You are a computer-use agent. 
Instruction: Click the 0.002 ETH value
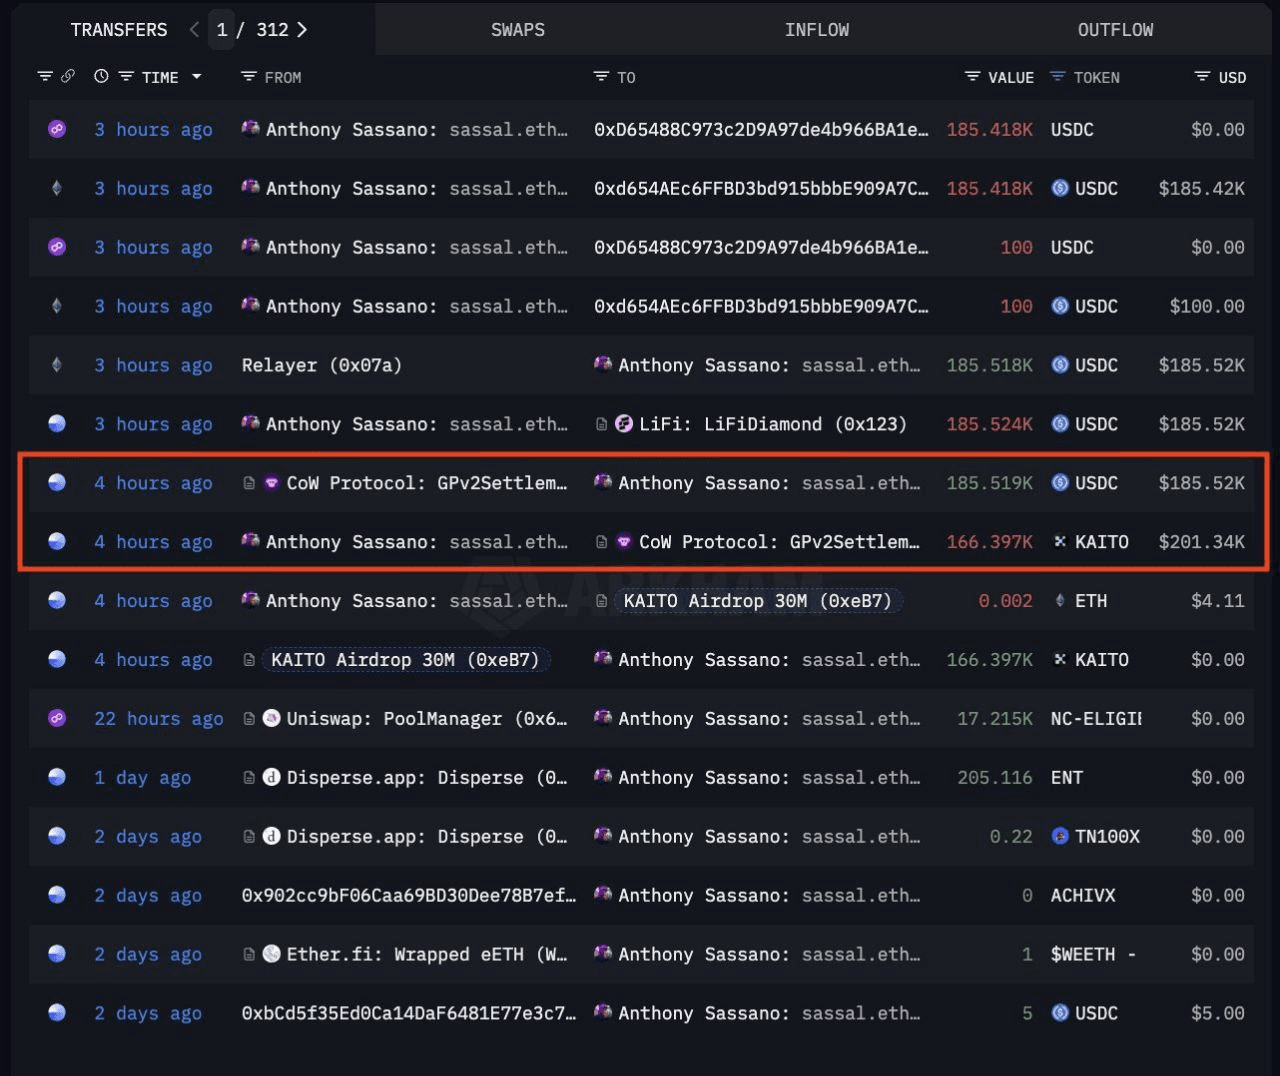click(x=1006, y=601)
